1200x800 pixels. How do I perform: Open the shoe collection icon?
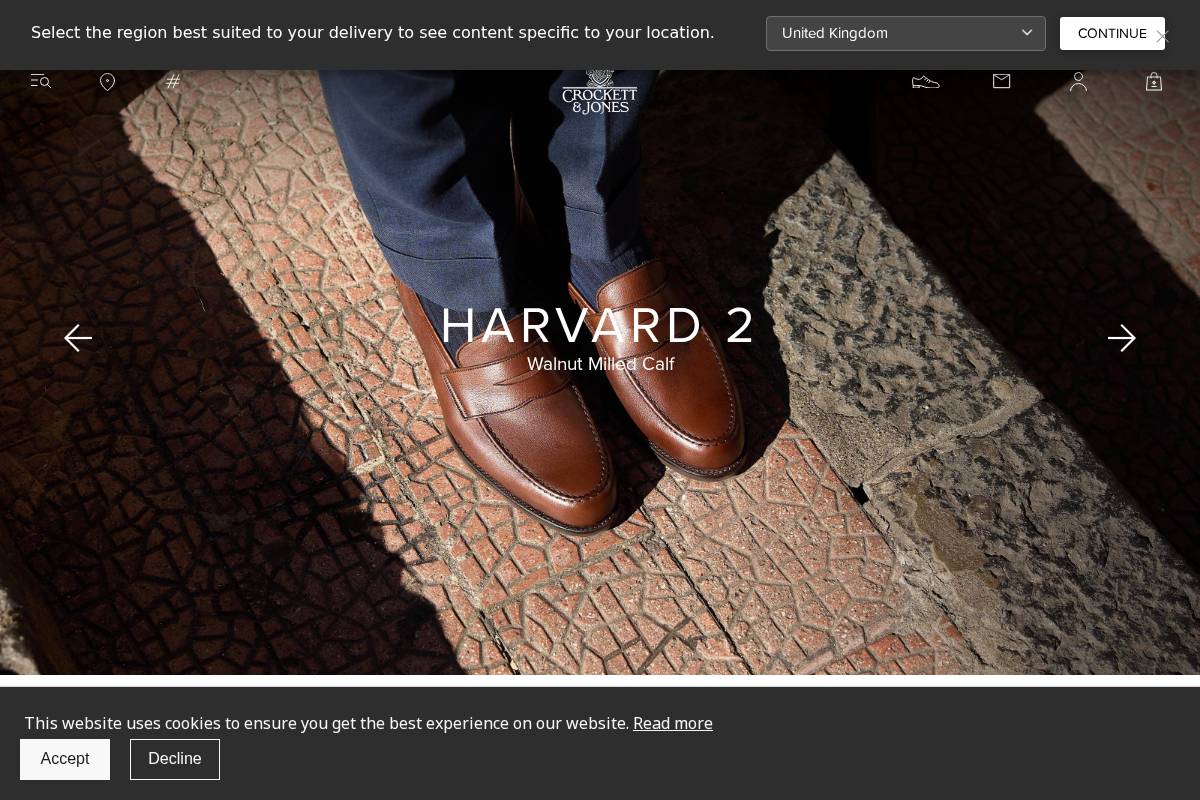[x=926, y=81]
